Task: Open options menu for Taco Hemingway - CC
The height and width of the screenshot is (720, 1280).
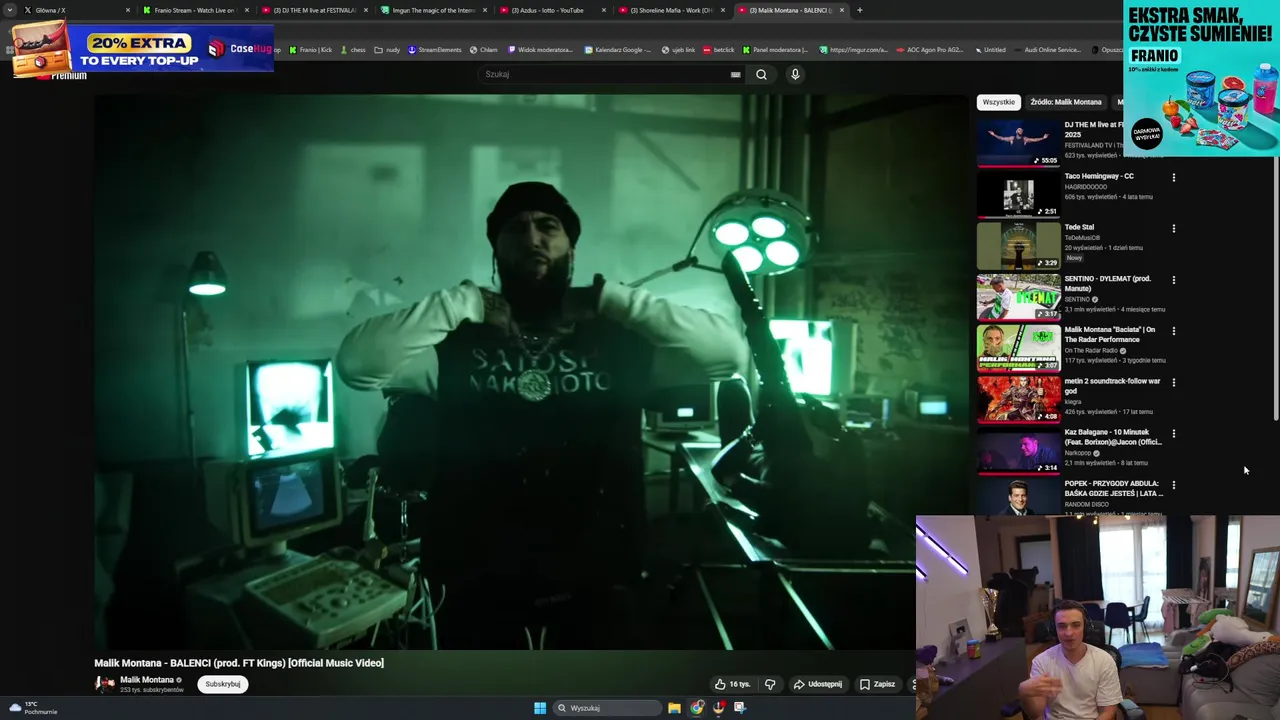Action: click(x=1174, y=177)
